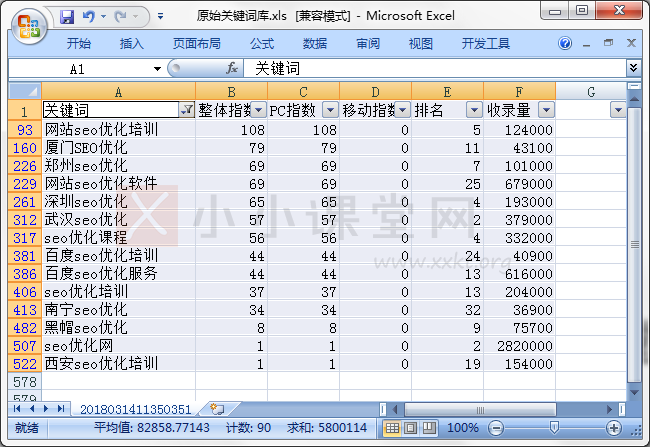Select cell 网站seo优化软件

click(119, 184)
